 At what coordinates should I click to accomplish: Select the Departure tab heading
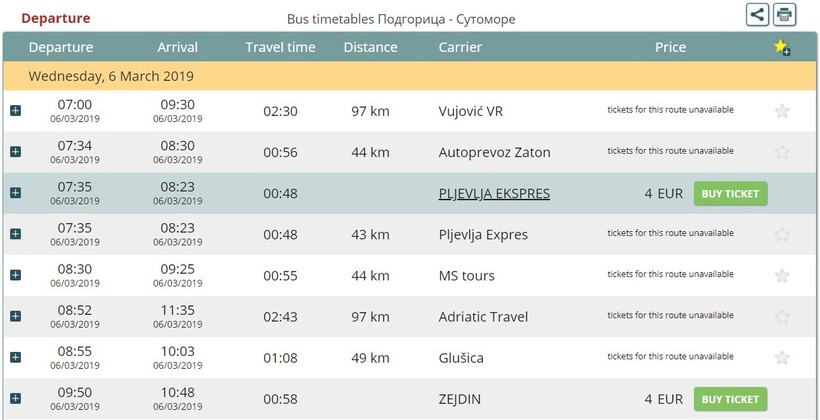55,18
